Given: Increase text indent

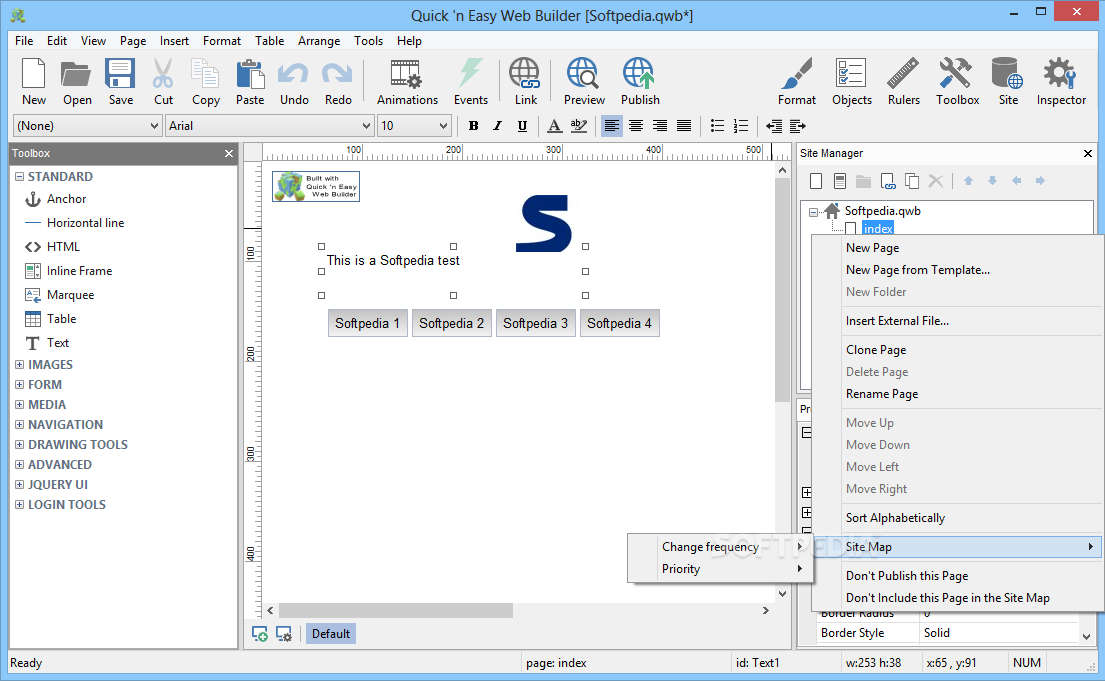Looking at the screenshot, I should point(798,126).
